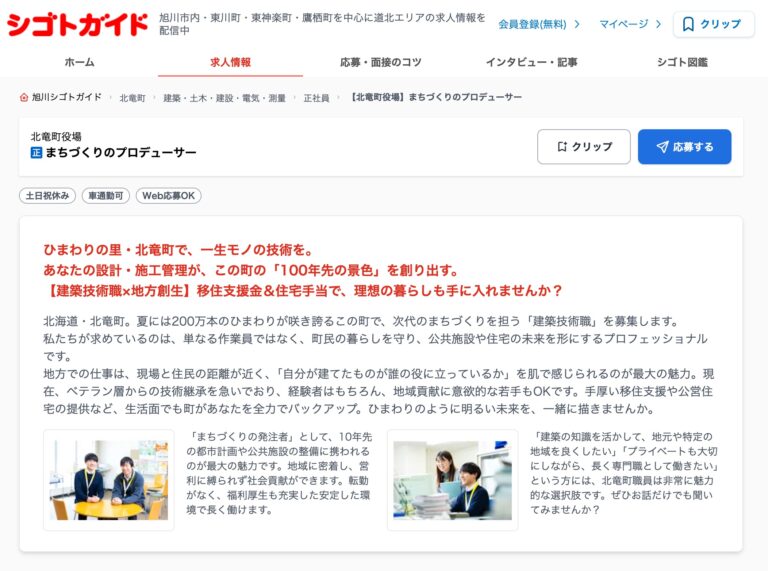The width and height of the screenshot is (768, 571).
Task: Click the chevron next to 会員登録(無料)
Action: (577, 24)
